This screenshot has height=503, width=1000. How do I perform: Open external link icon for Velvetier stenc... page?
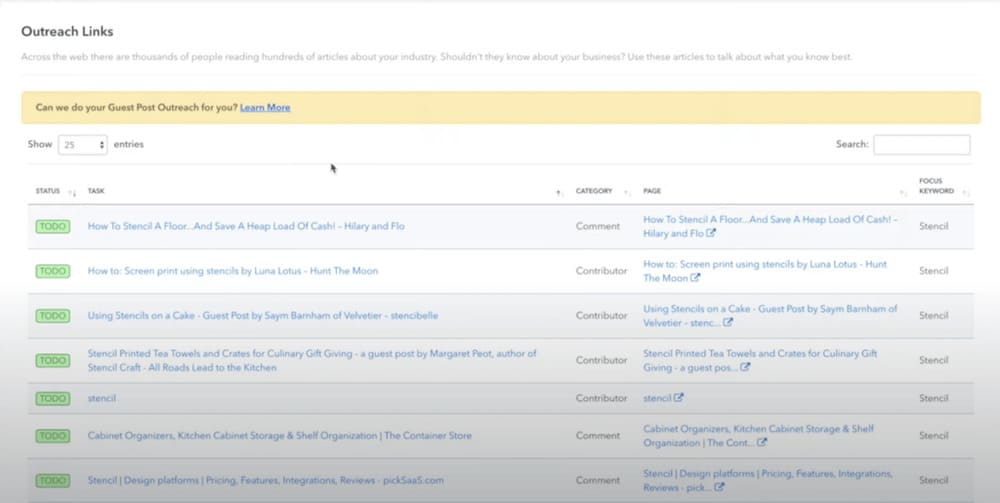728,323
